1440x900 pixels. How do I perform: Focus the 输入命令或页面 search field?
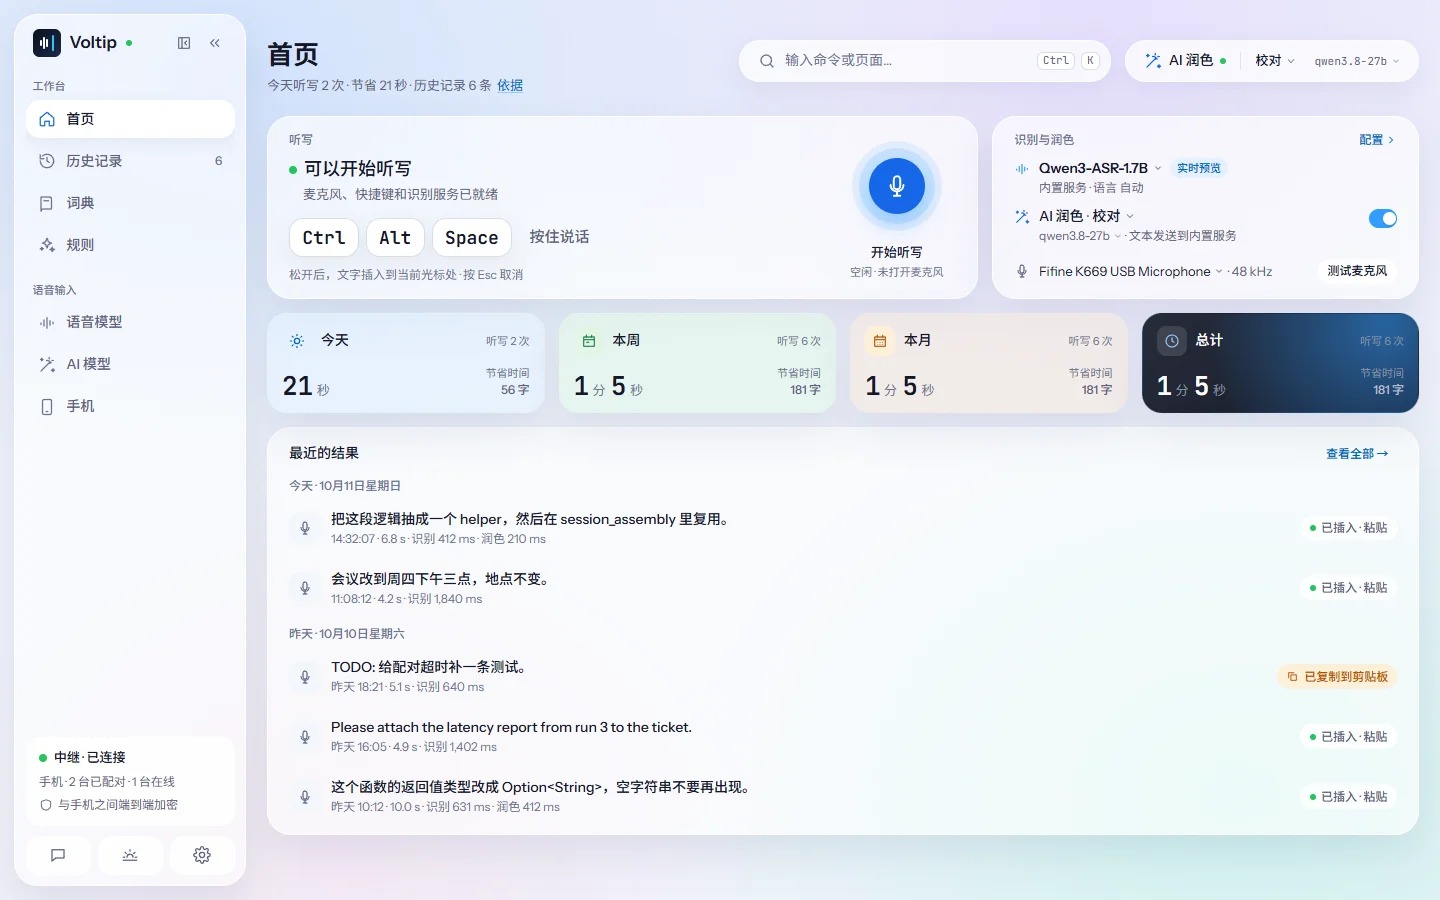tap(925, 61)
